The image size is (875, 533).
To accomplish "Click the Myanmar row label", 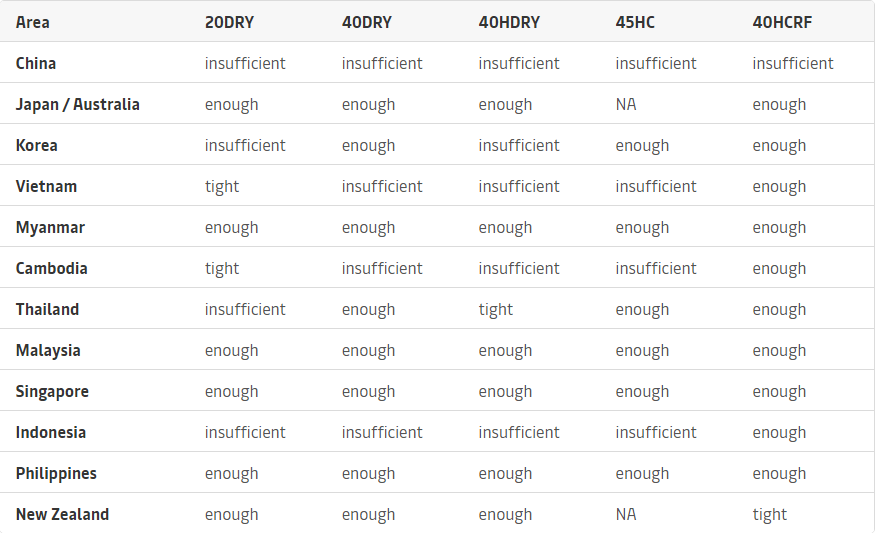I will [x=50, y=227].
